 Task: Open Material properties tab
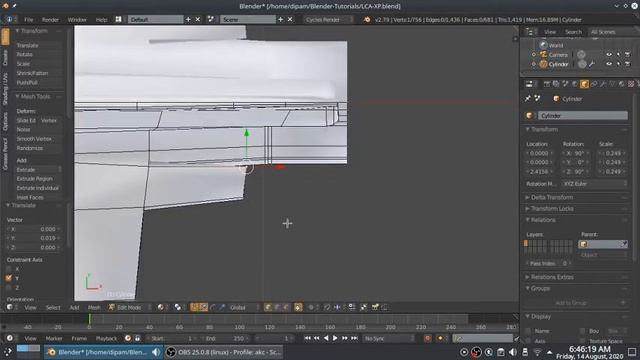pyautogui.click(x=622, y=84)
